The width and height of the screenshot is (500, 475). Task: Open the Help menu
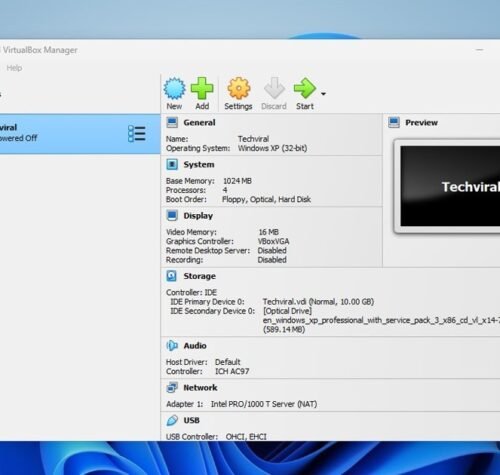click(x=14, y=68)
